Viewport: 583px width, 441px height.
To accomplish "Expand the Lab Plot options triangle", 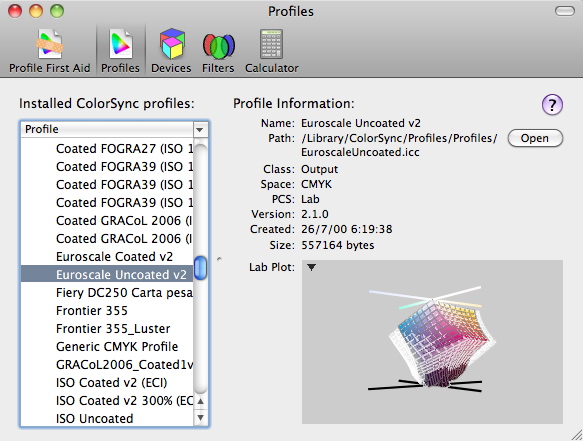I will pyautogui.click(x=311, y=267).
